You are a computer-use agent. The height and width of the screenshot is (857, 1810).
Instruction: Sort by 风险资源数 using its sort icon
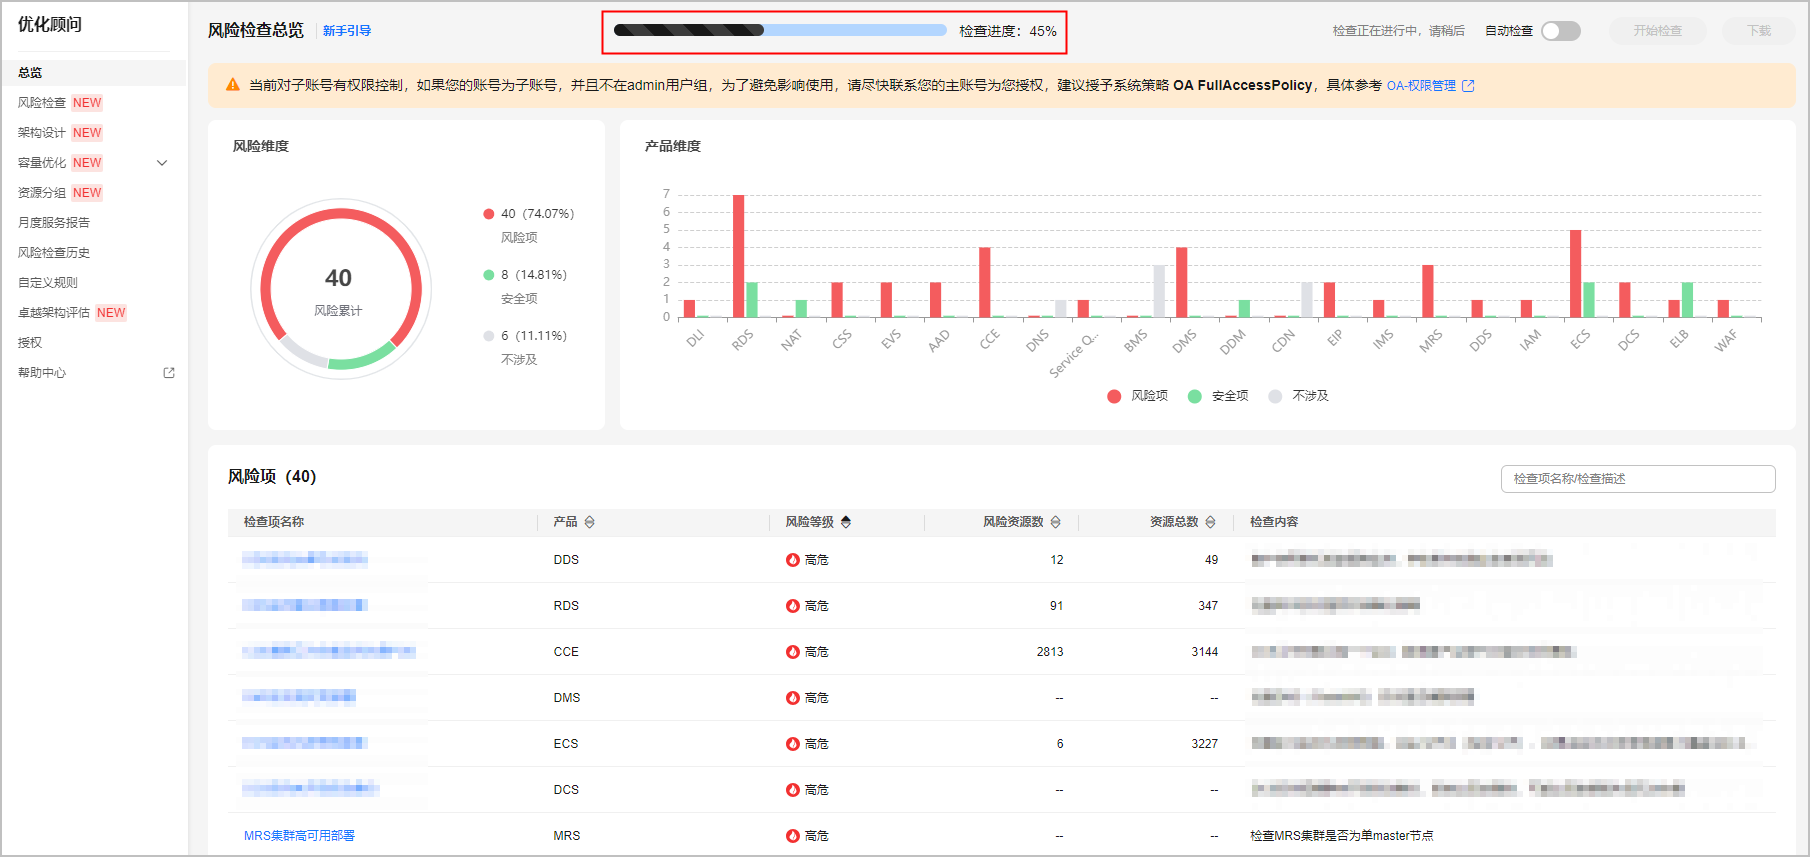(x=1055, y=522)
